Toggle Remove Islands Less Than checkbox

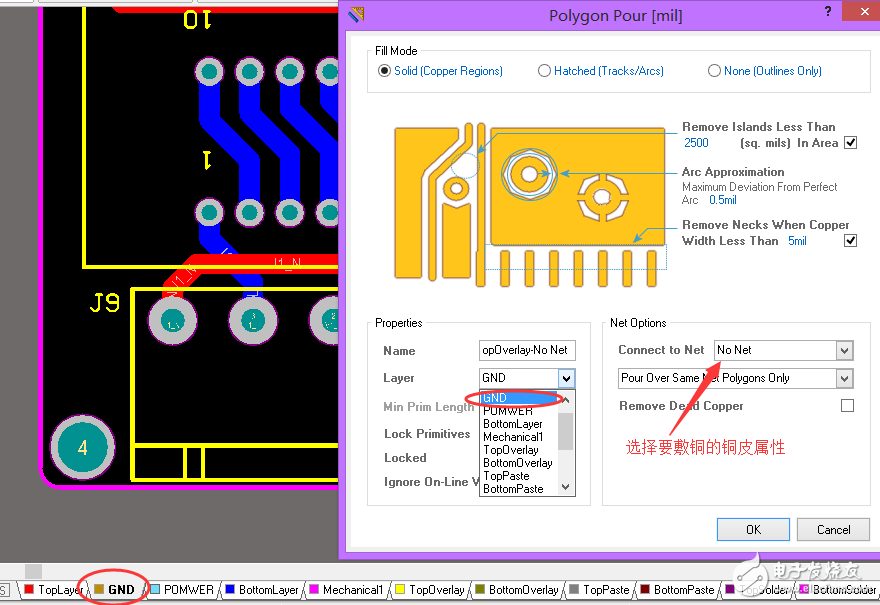[851, 143]
